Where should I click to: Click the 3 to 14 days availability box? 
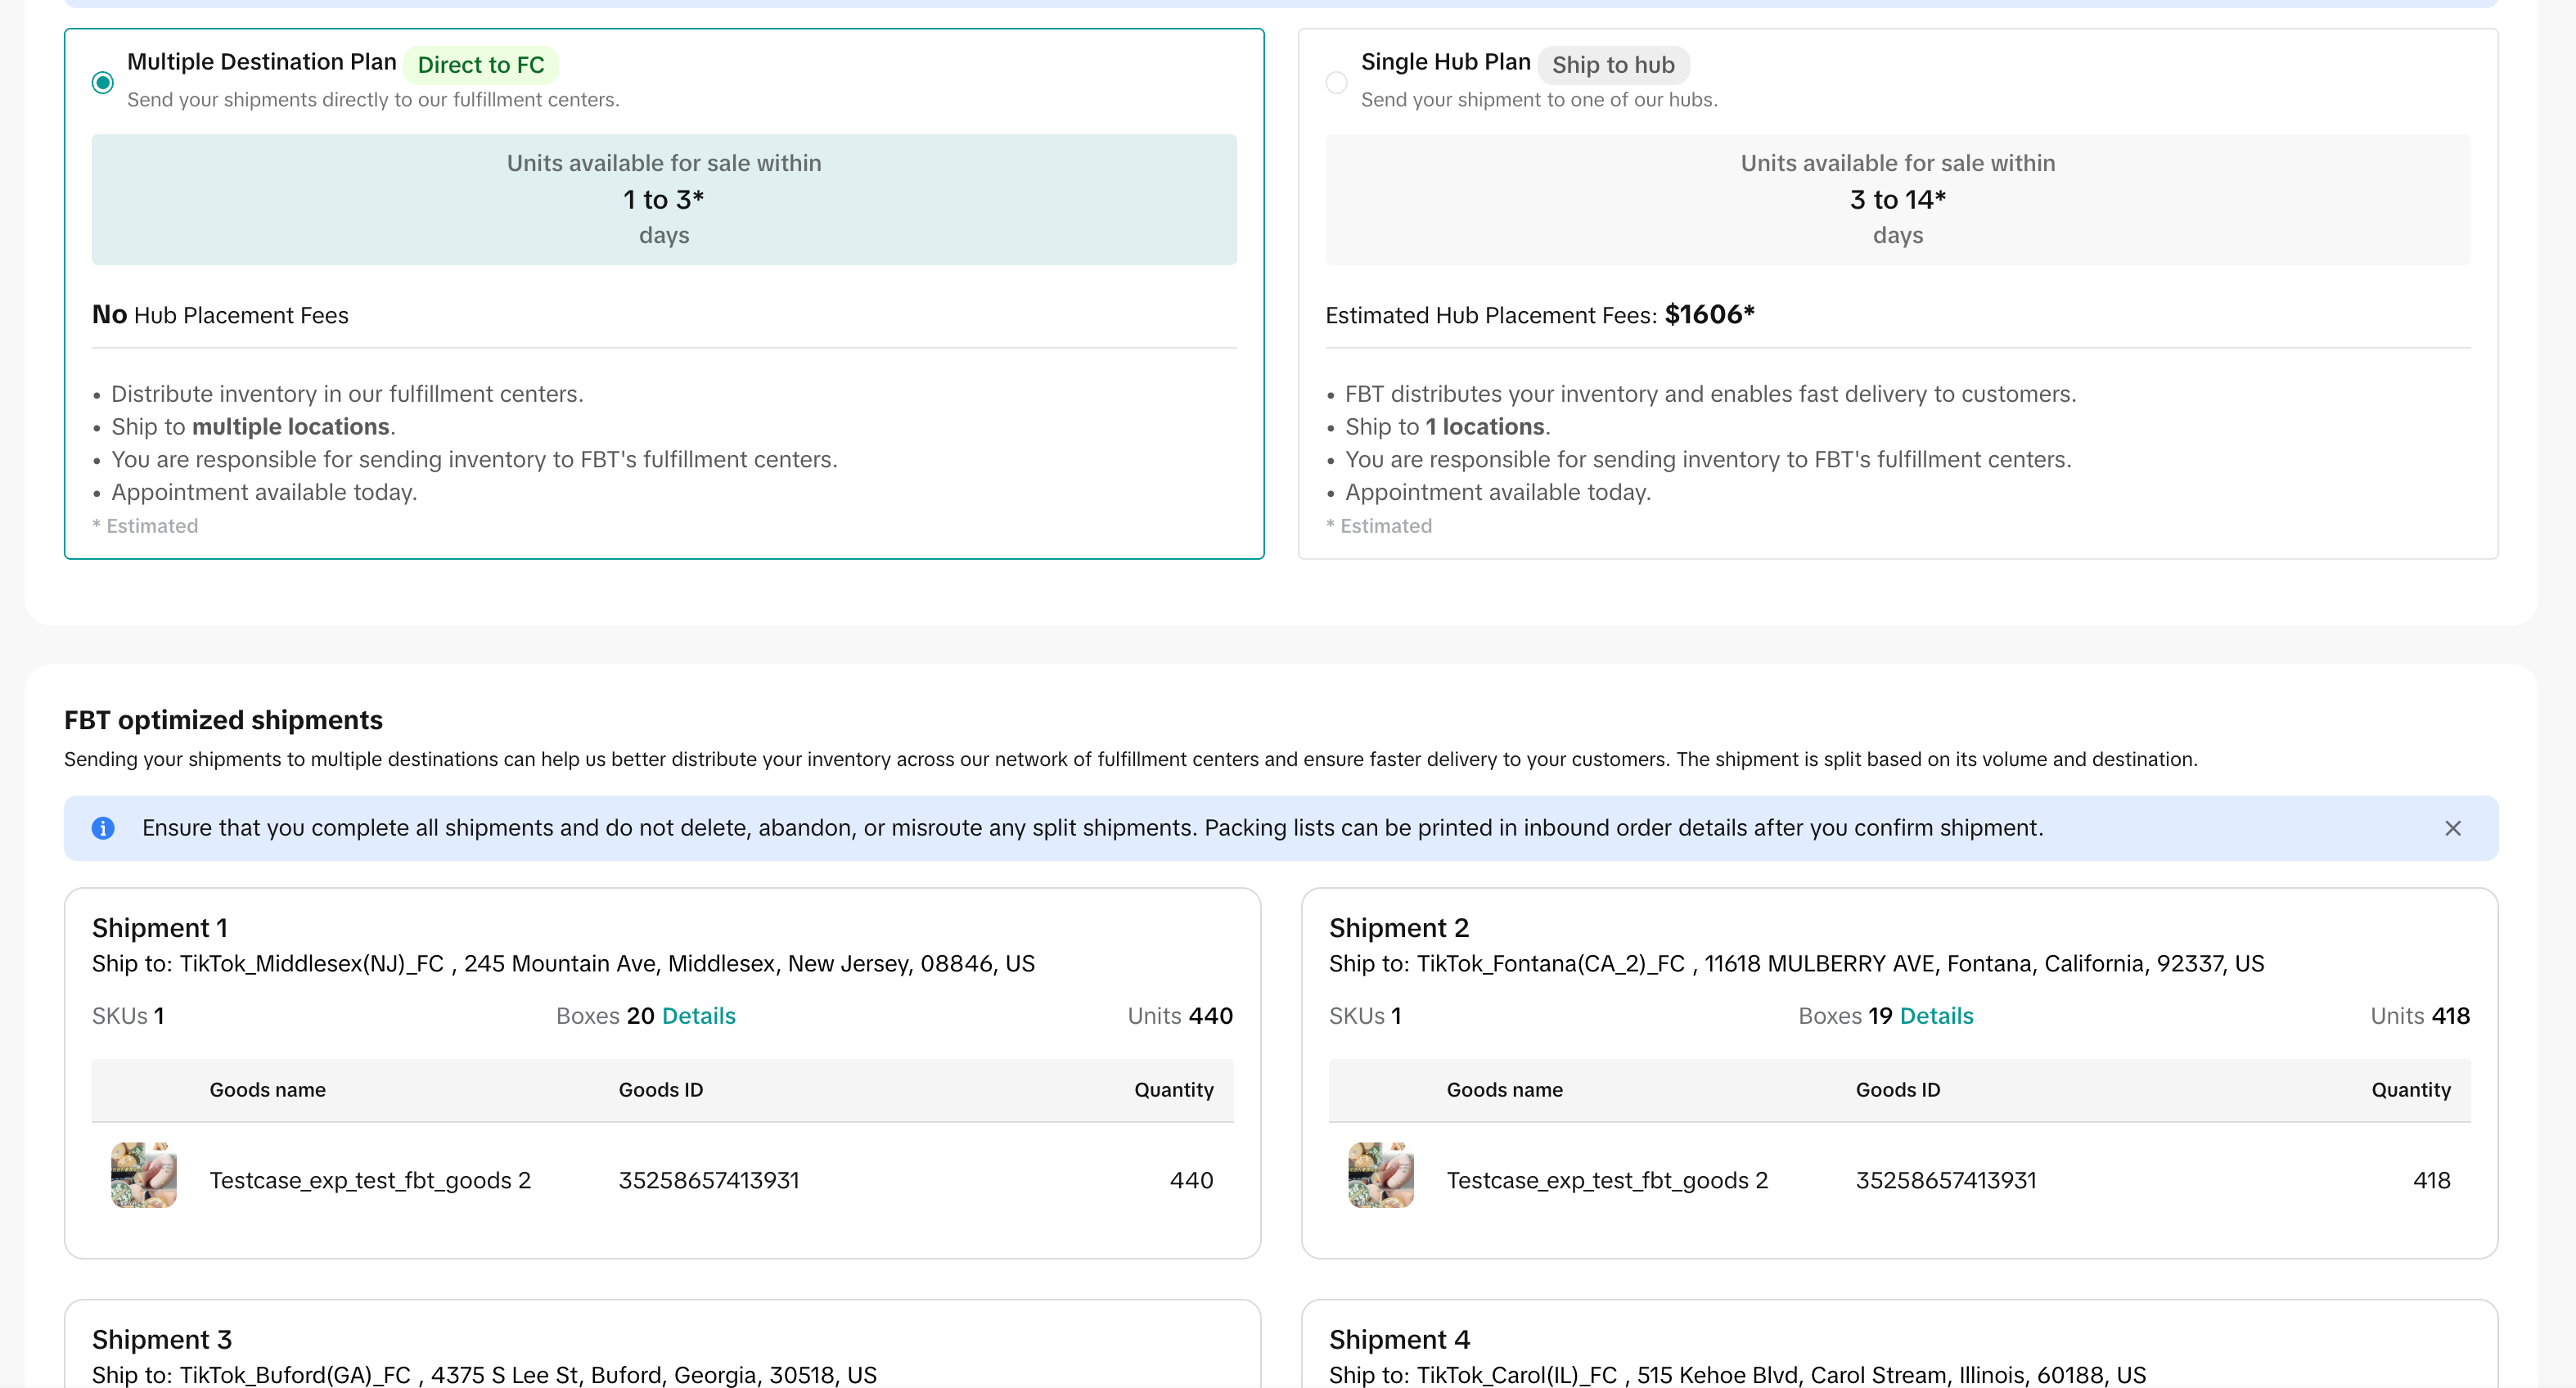pos(1897,199)
